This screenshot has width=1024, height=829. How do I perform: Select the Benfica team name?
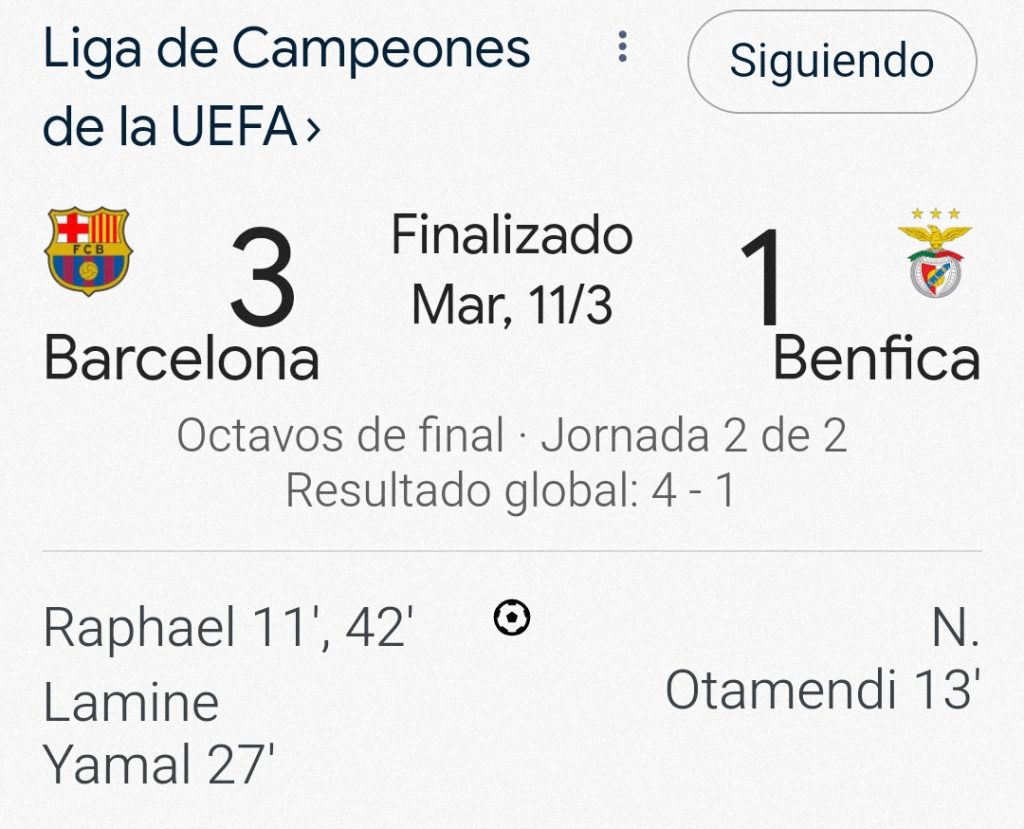(x=876, y=358)
